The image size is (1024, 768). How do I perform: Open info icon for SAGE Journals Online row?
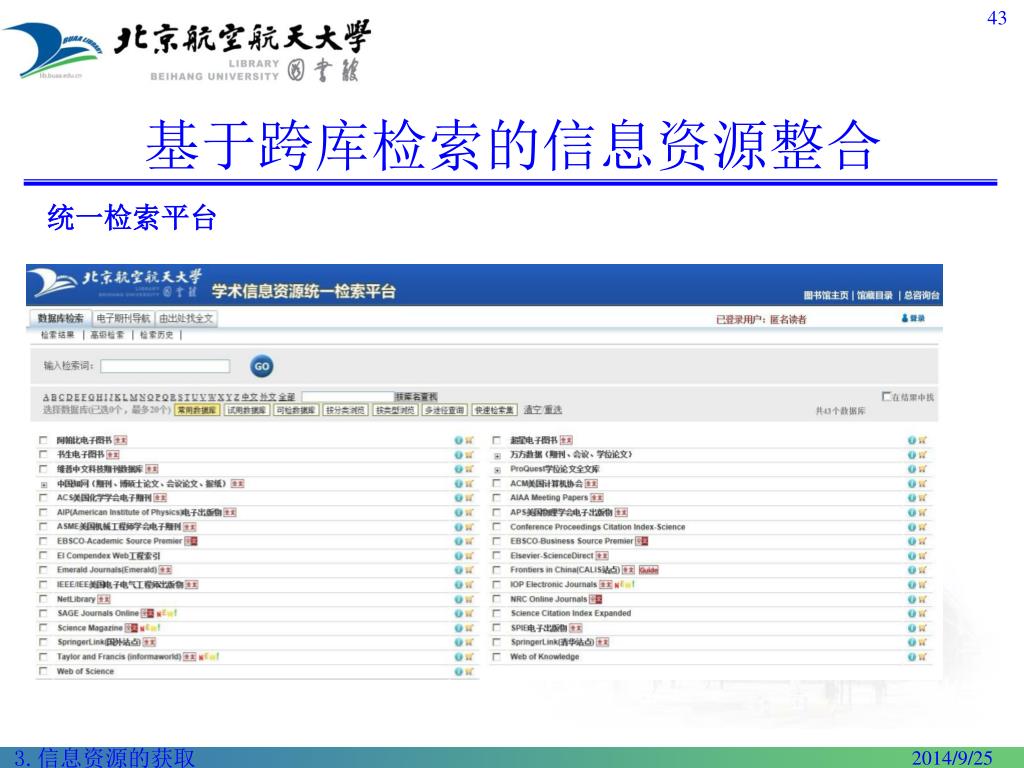(458, 613)
